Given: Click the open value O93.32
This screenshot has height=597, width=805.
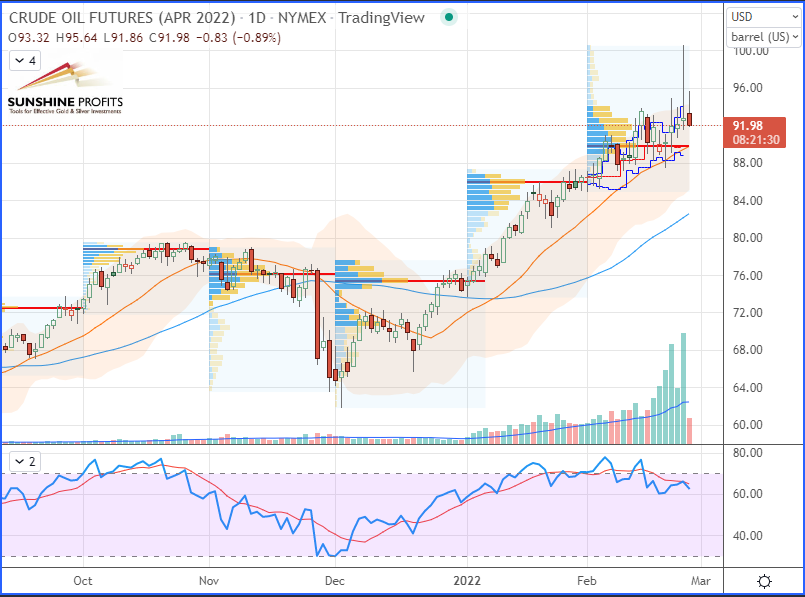Looking at the screenshot, I should click(29, 38).
